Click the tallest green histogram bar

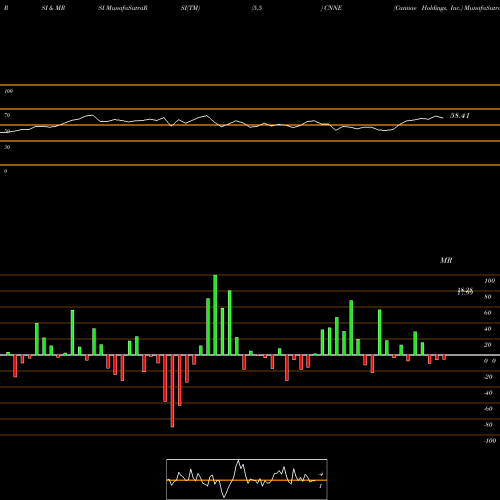pyautogui.click(x=215, y=315)
